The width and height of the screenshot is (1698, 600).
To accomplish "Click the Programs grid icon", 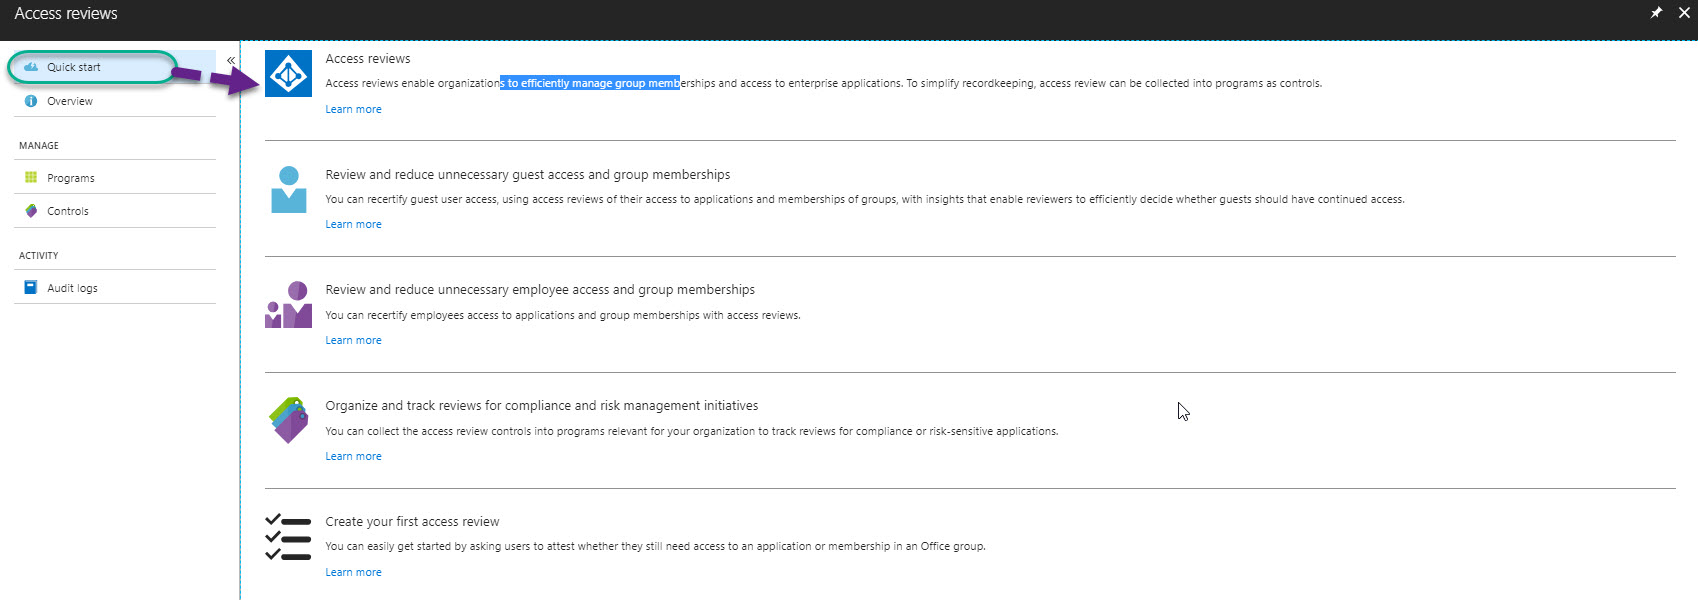I will pos(31,178).
